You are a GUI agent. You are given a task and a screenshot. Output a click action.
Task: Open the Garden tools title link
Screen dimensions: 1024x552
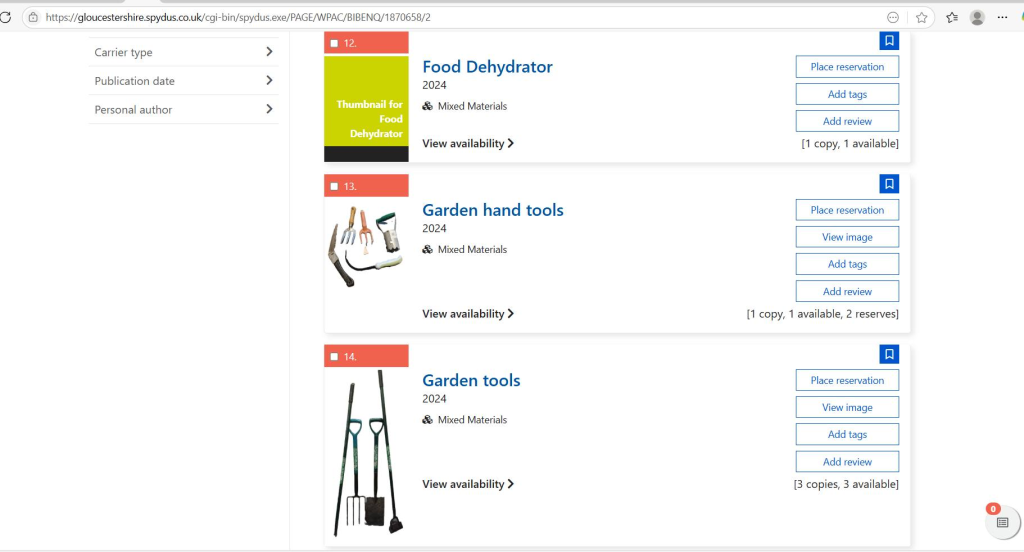coord(471,380)
